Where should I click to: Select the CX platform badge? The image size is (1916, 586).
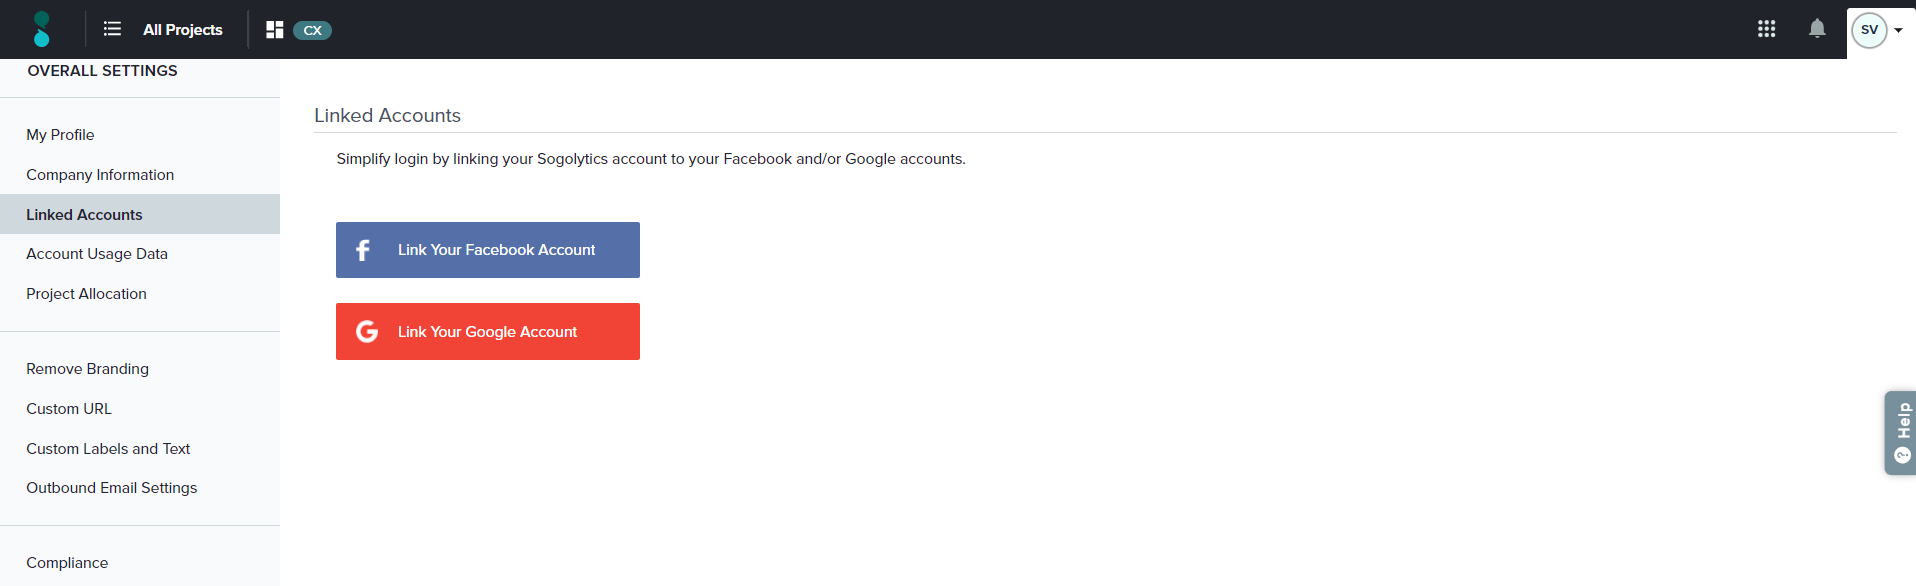click(x=312, y=30)
